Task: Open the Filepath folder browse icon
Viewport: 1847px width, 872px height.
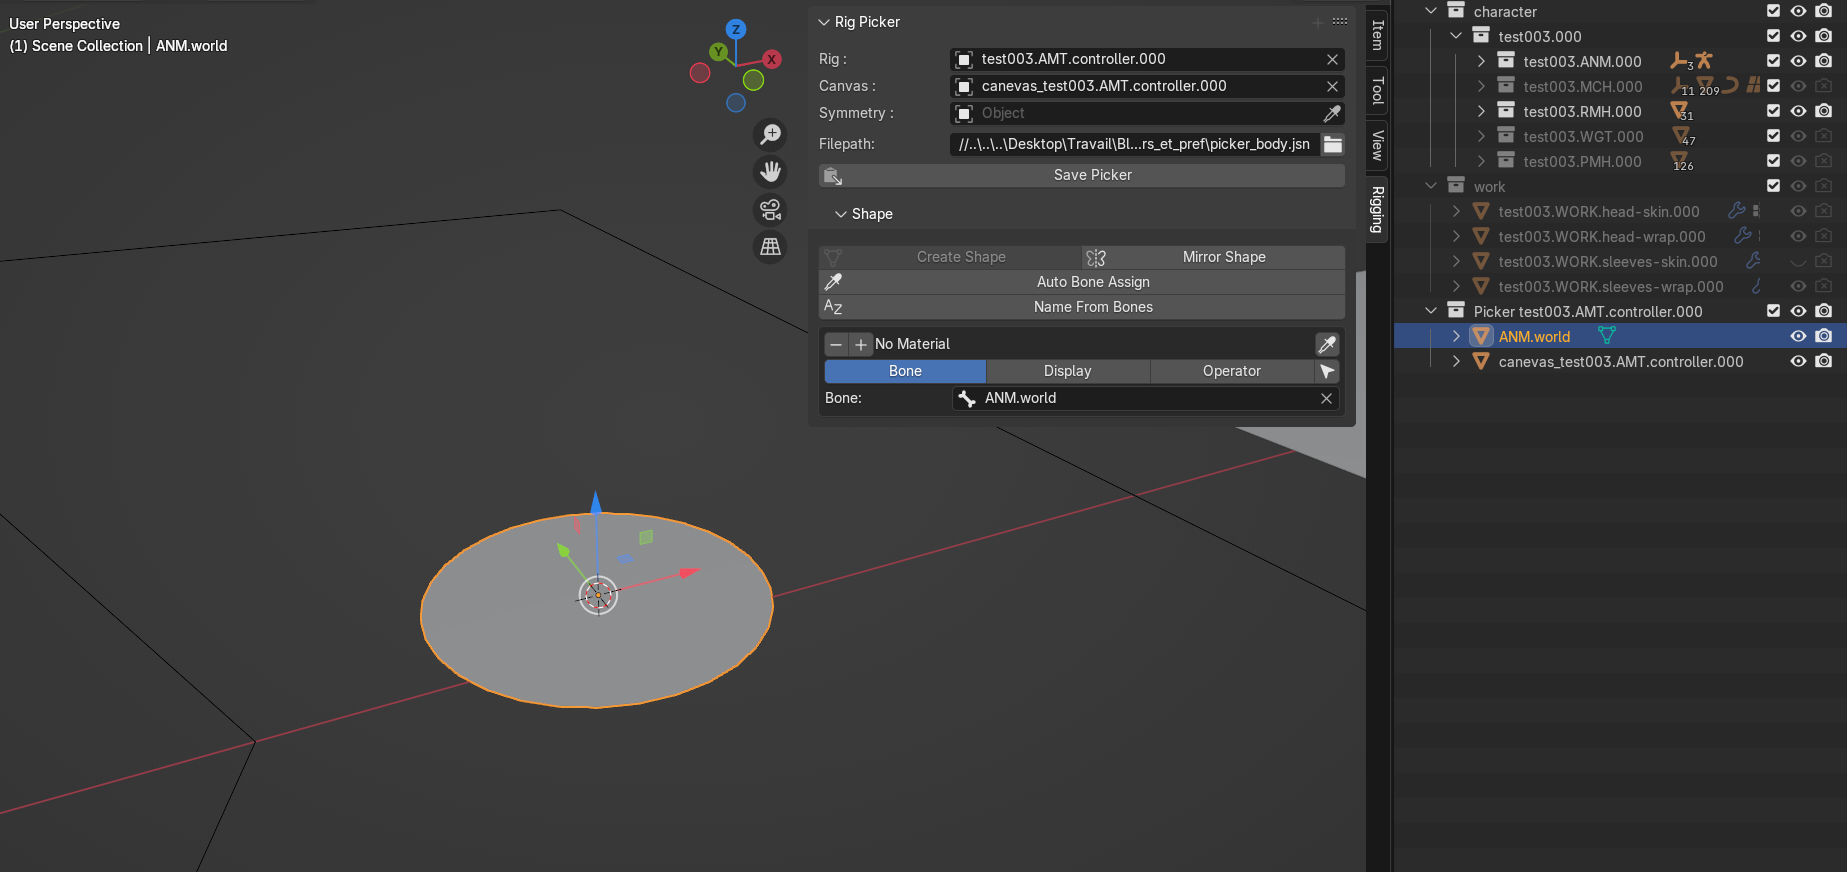Action: click(1333, 144)
